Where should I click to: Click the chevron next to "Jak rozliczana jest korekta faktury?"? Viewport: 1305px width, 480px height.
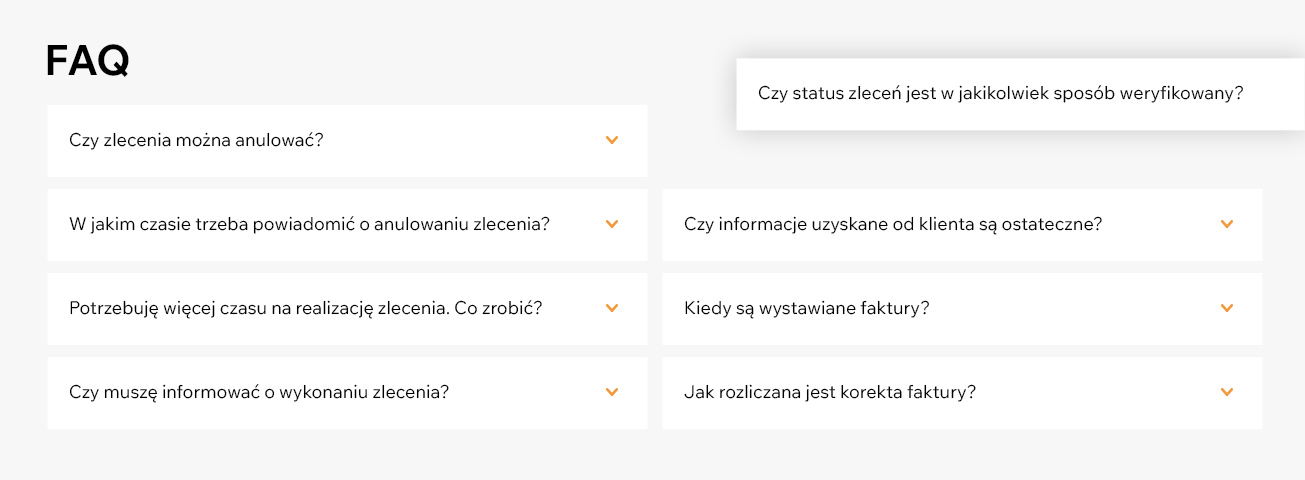(1228, 392)
